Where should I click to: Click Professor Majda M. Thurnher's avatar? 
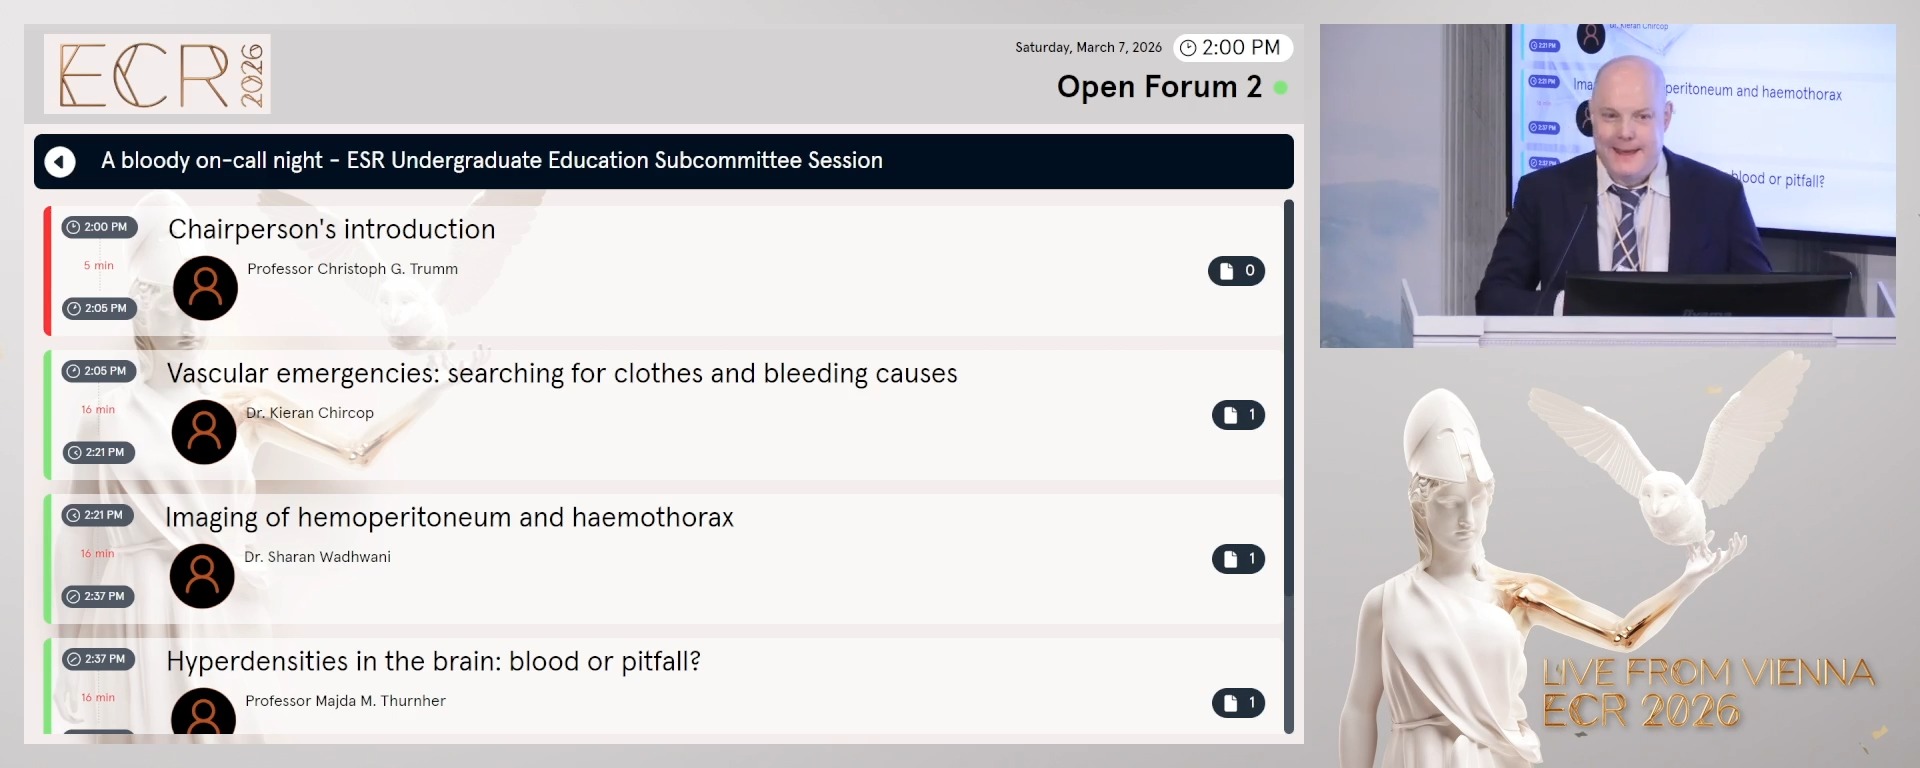click(203, 712)
